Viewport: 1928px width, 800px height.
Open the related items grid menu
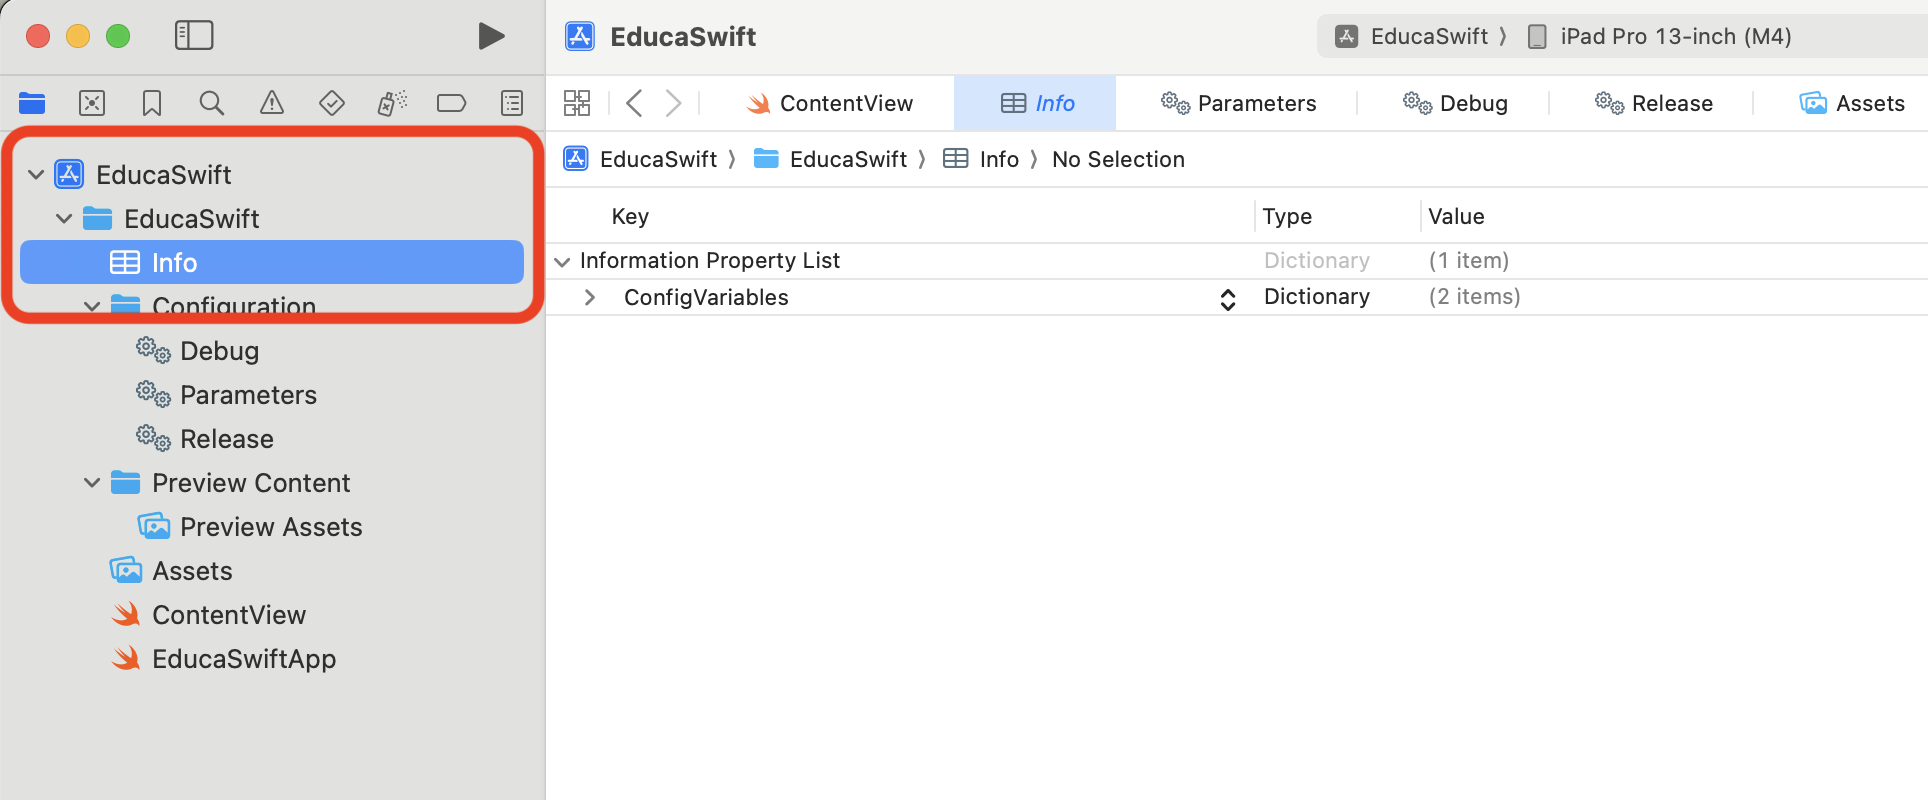[577, 103]
